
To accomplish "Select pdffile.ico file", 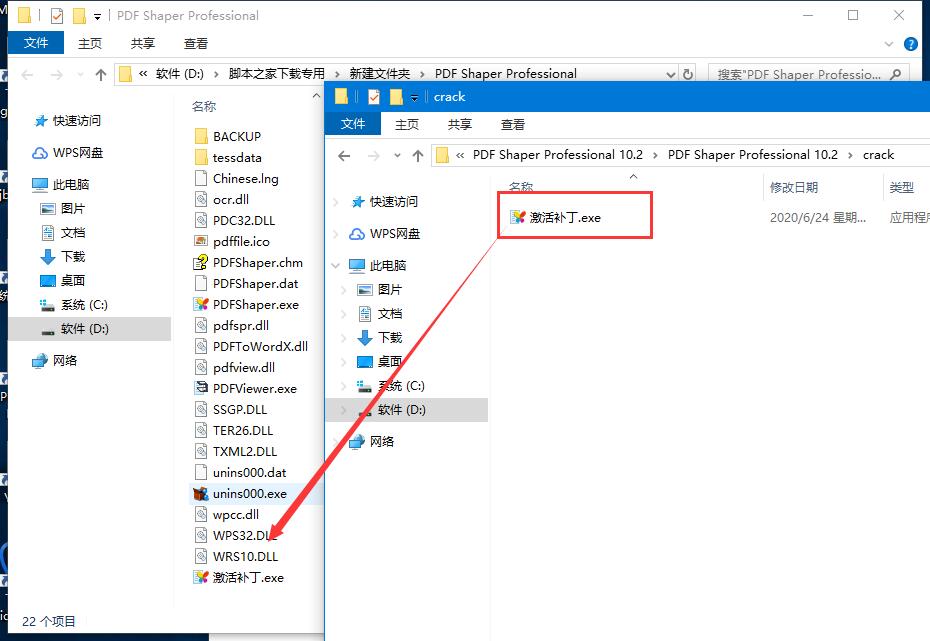I will pos(232,242).
